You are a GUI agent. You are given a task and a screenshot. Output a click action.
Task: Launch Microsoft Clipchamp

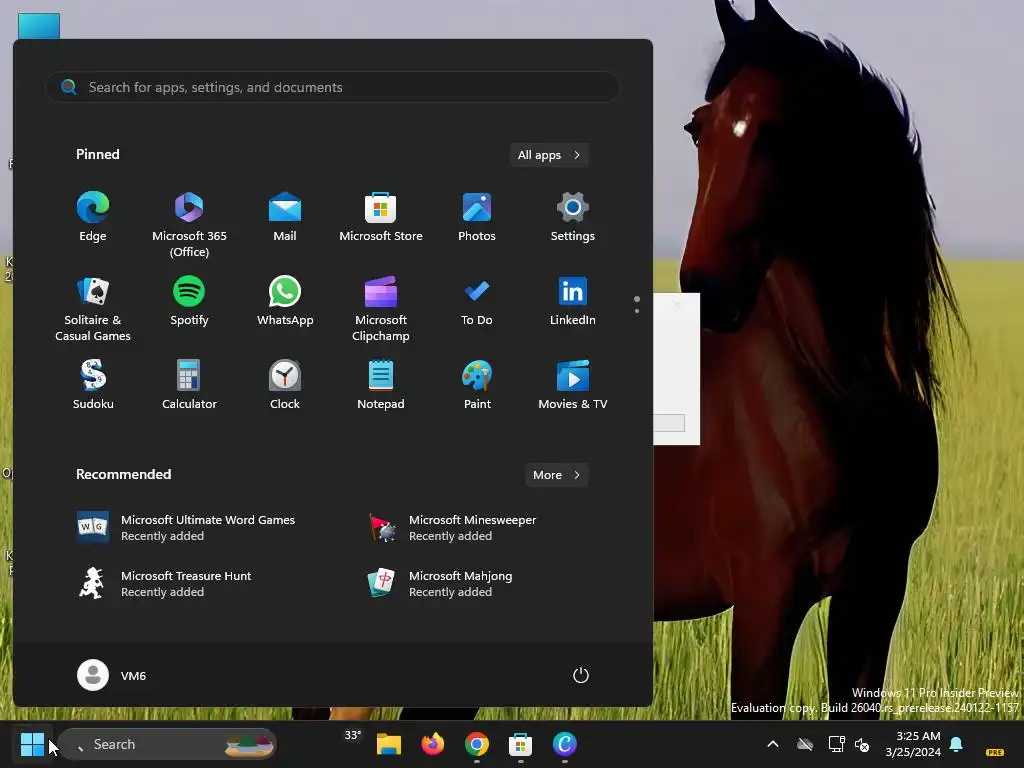381,308
